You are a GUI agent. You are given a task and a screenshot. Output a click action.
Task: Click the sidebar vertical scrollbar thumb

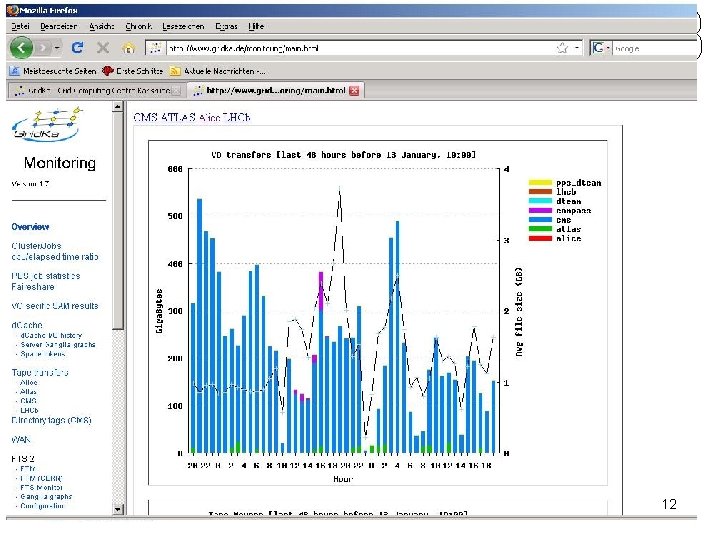coord(118,221)
